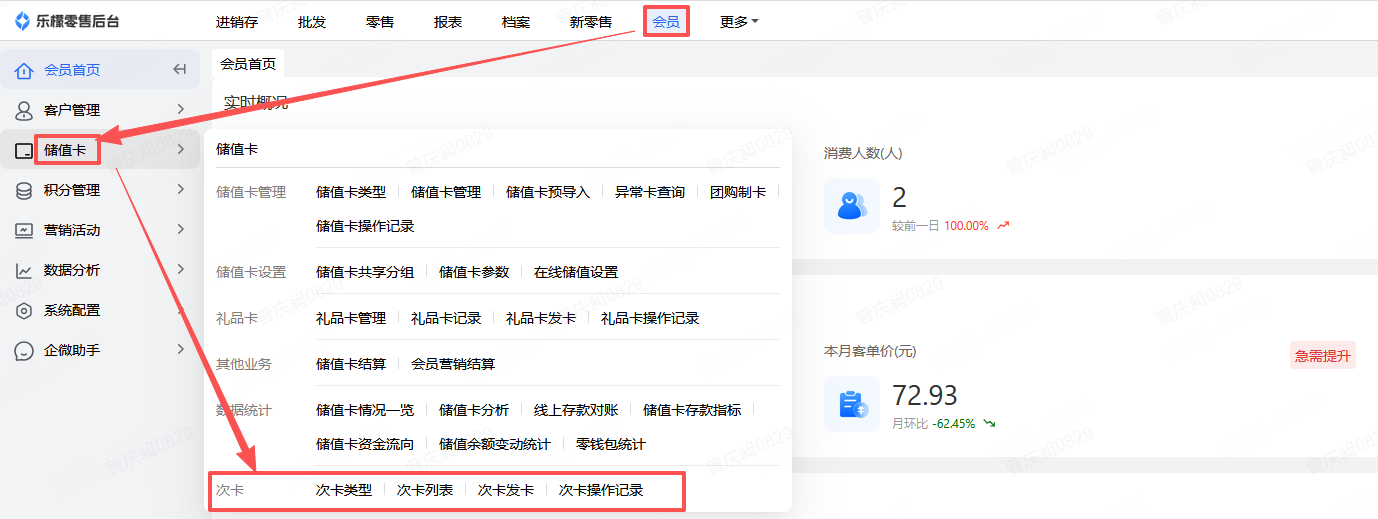1378x519 pixels.
Task: Click the 会员首页 home icon in the sidebar
Action: click(x=24, y=70)
